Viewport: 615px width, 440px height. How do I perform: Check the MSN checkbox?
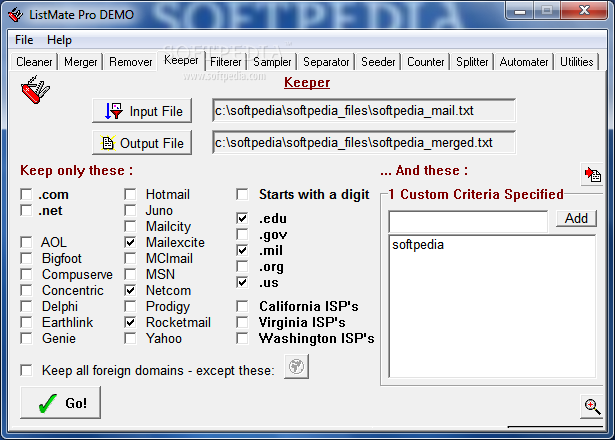click(x=130, y=274)
